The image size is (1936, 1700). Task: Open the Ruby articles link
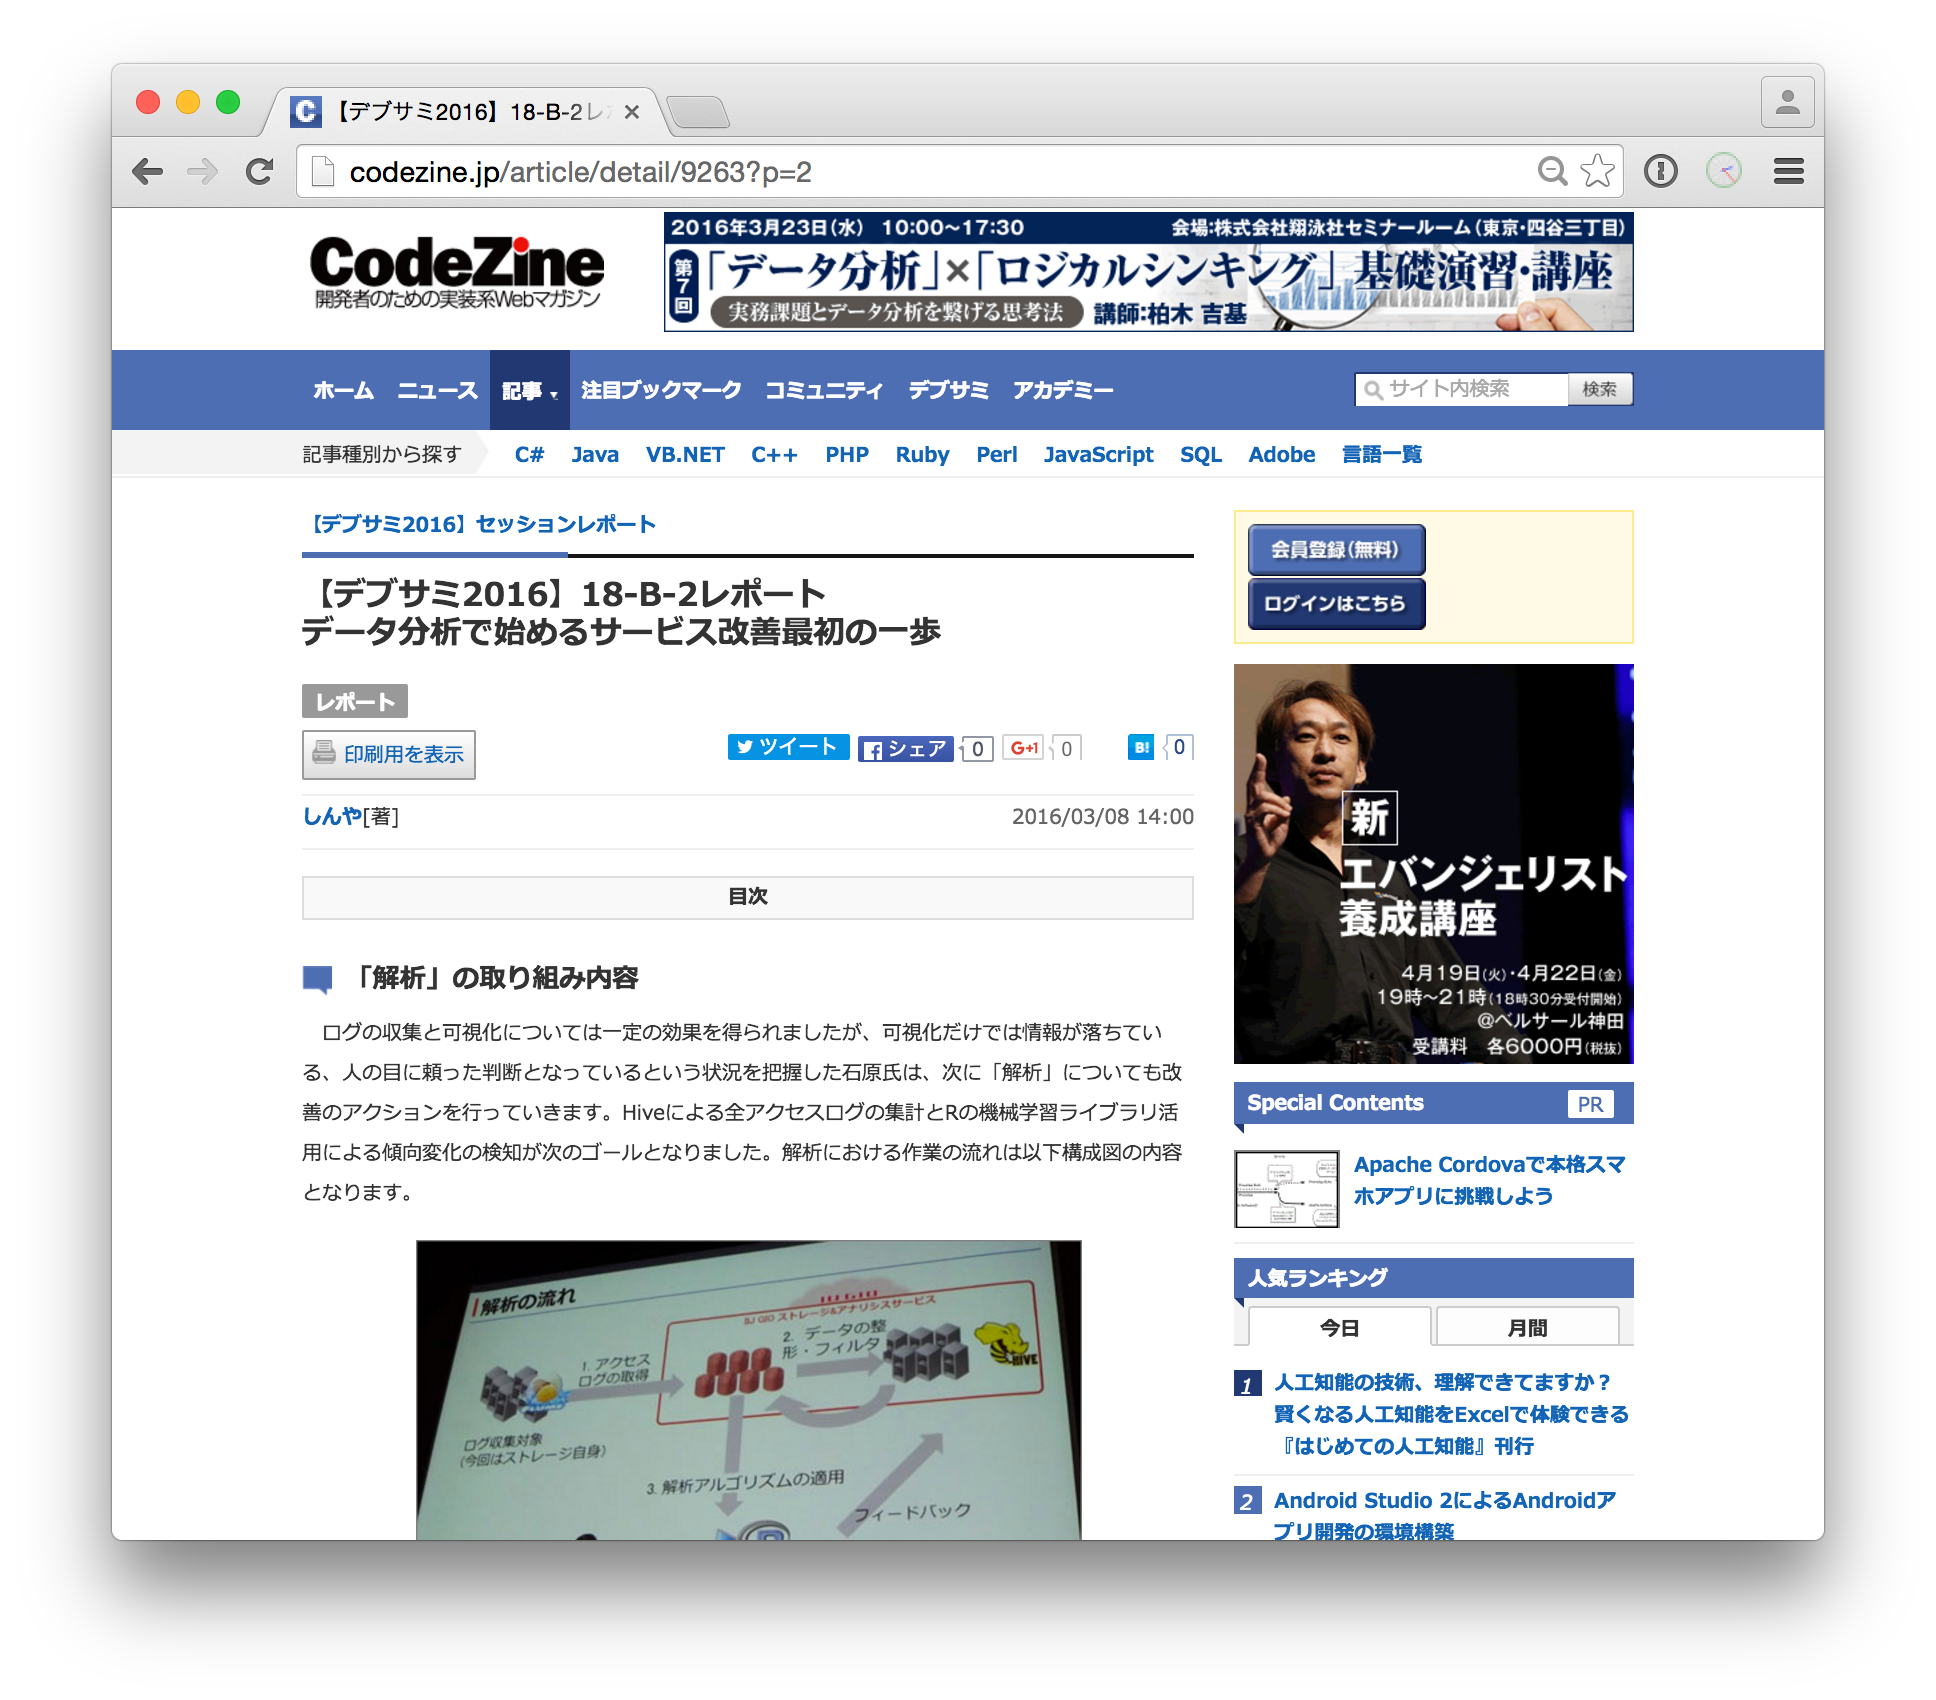922,455
